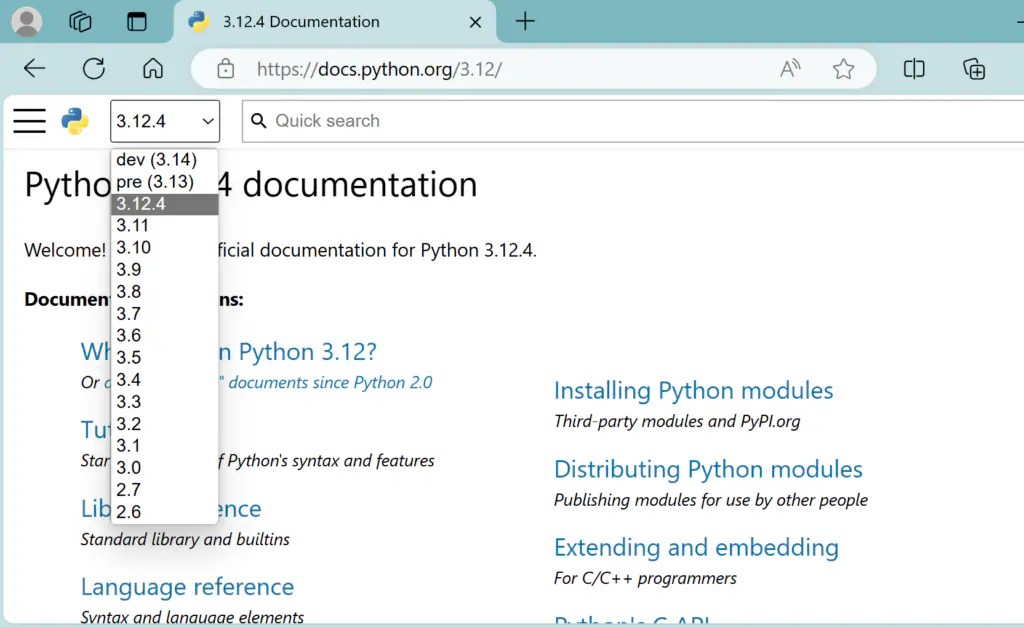Collapse the 3.12.4 version dropdown
The width and height of the screenshot is (1024, 627).
[165, 121]
